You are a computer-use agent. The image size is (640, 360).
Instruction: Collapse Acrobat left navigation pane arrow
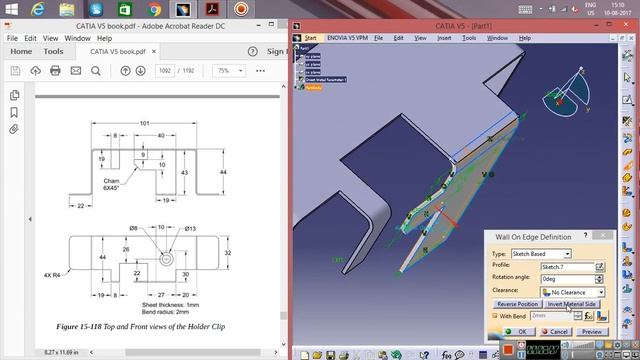tap(30, 219)
